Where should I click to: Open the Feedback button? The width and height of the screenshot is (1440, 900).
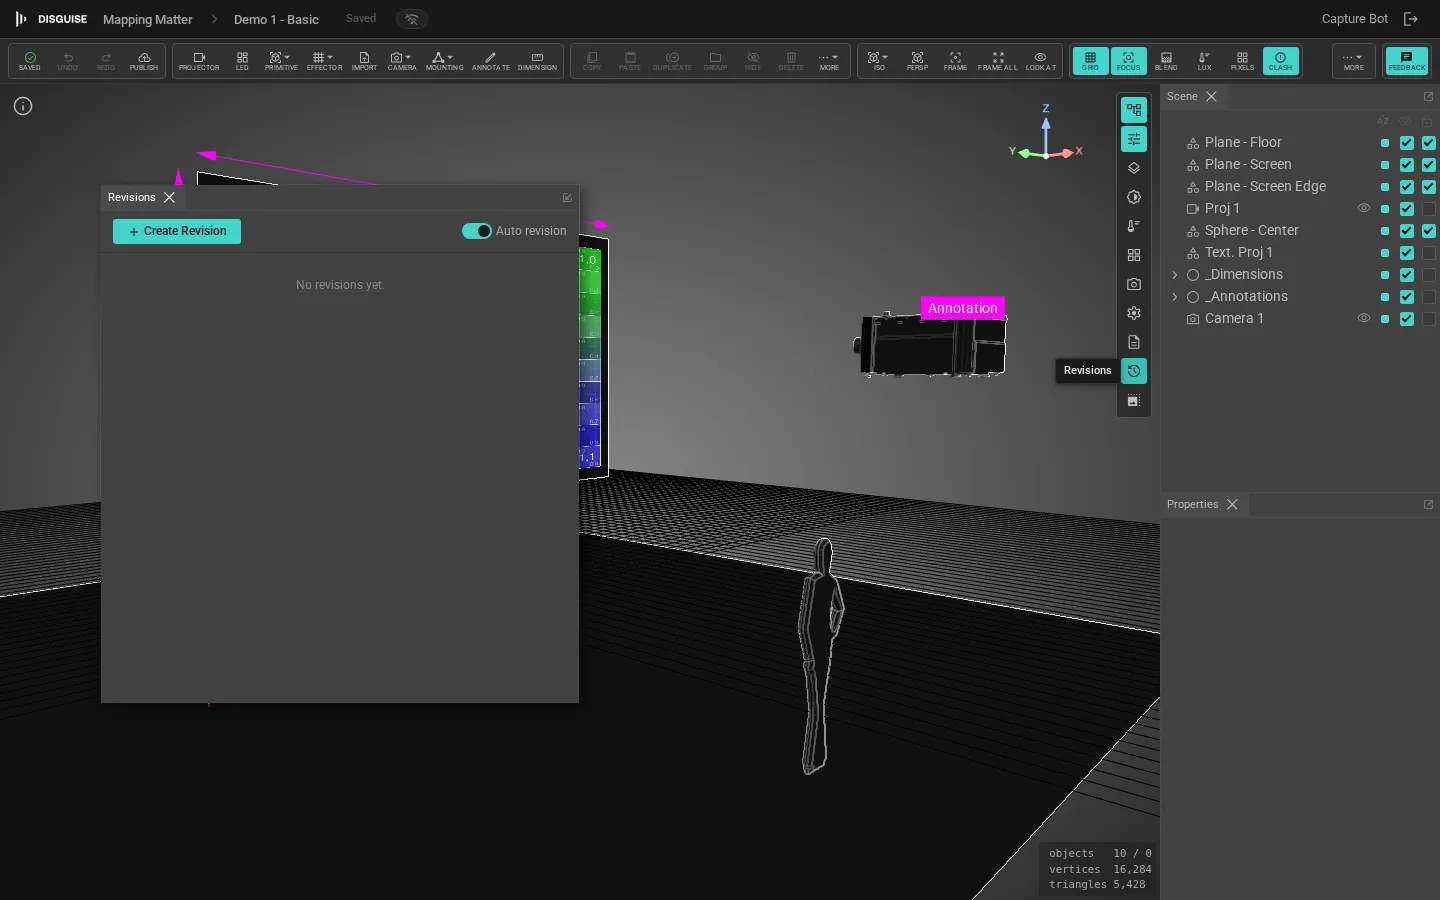(1406, 61)
